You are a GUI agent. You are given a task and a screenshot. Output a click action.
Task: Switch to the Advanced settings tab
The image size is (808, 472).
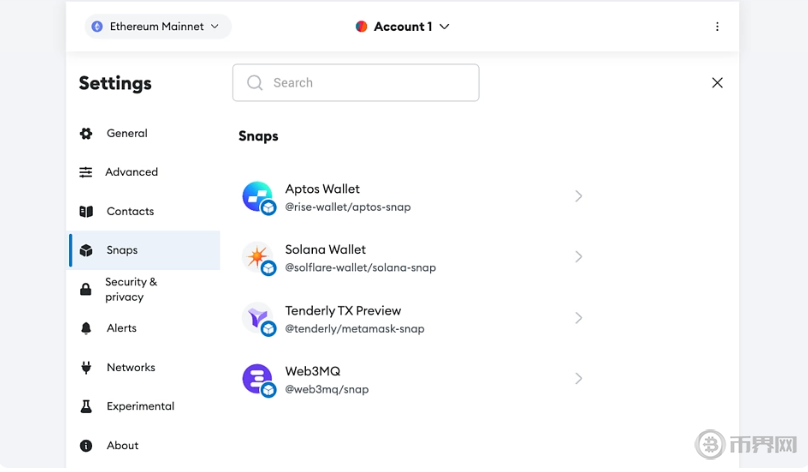coord(131,172)
